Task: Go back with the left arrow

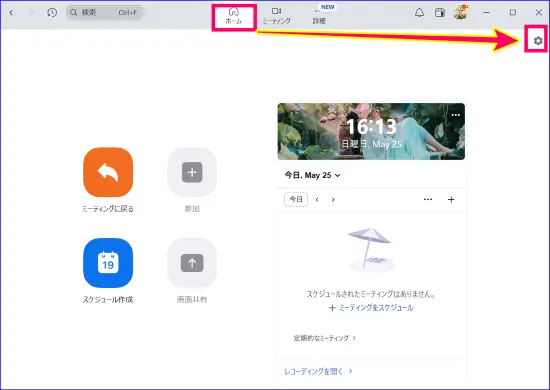Action: [11, 13]
